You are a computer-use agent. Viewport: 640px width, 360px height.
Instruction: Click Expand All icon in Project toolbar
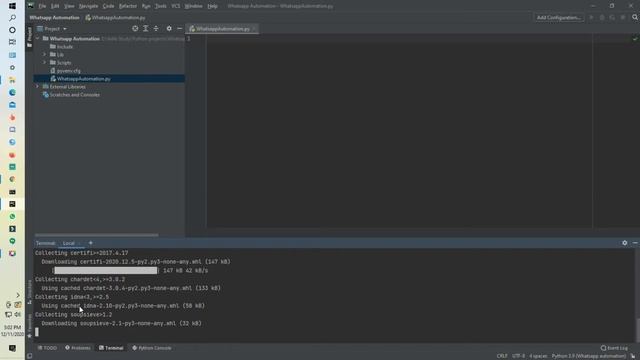[x=146, y=29]
